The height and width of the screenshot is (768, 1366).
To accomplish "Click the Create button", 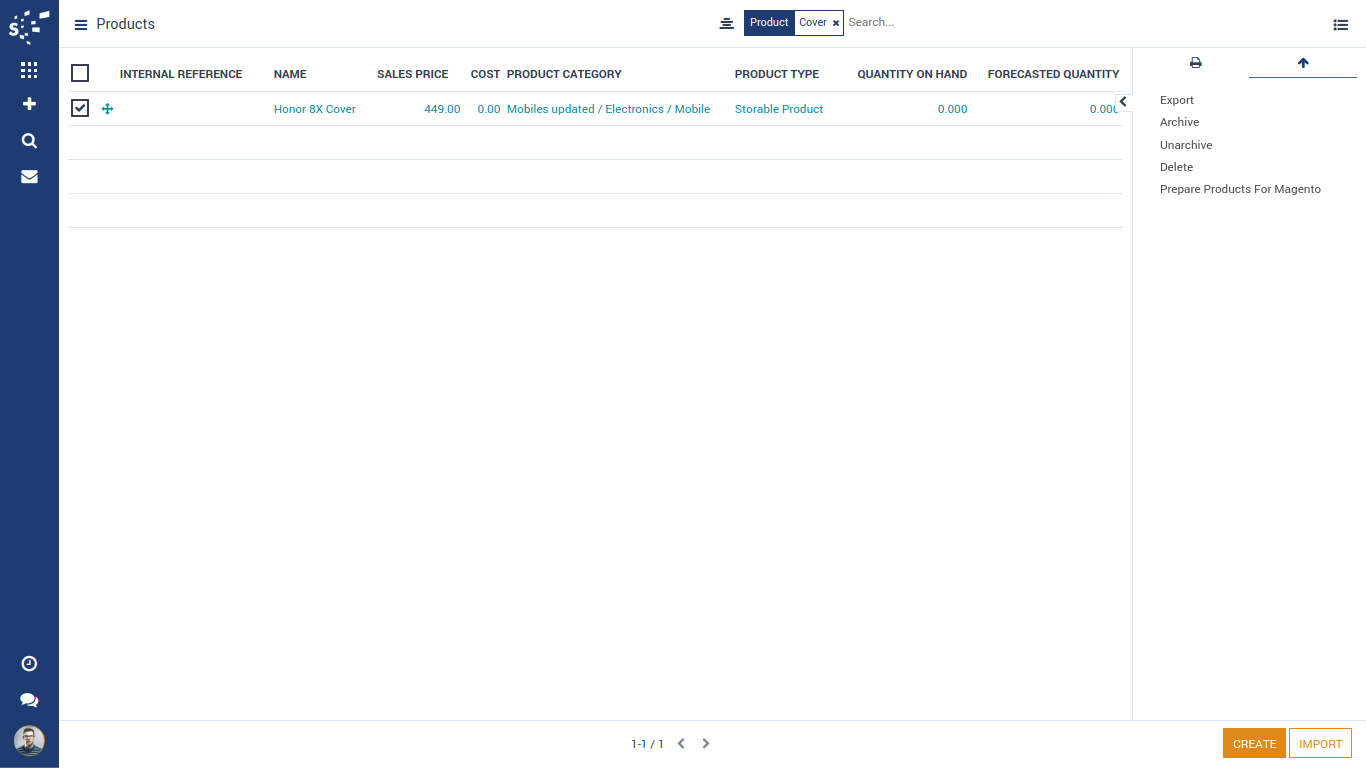I will pos(1253,744).
